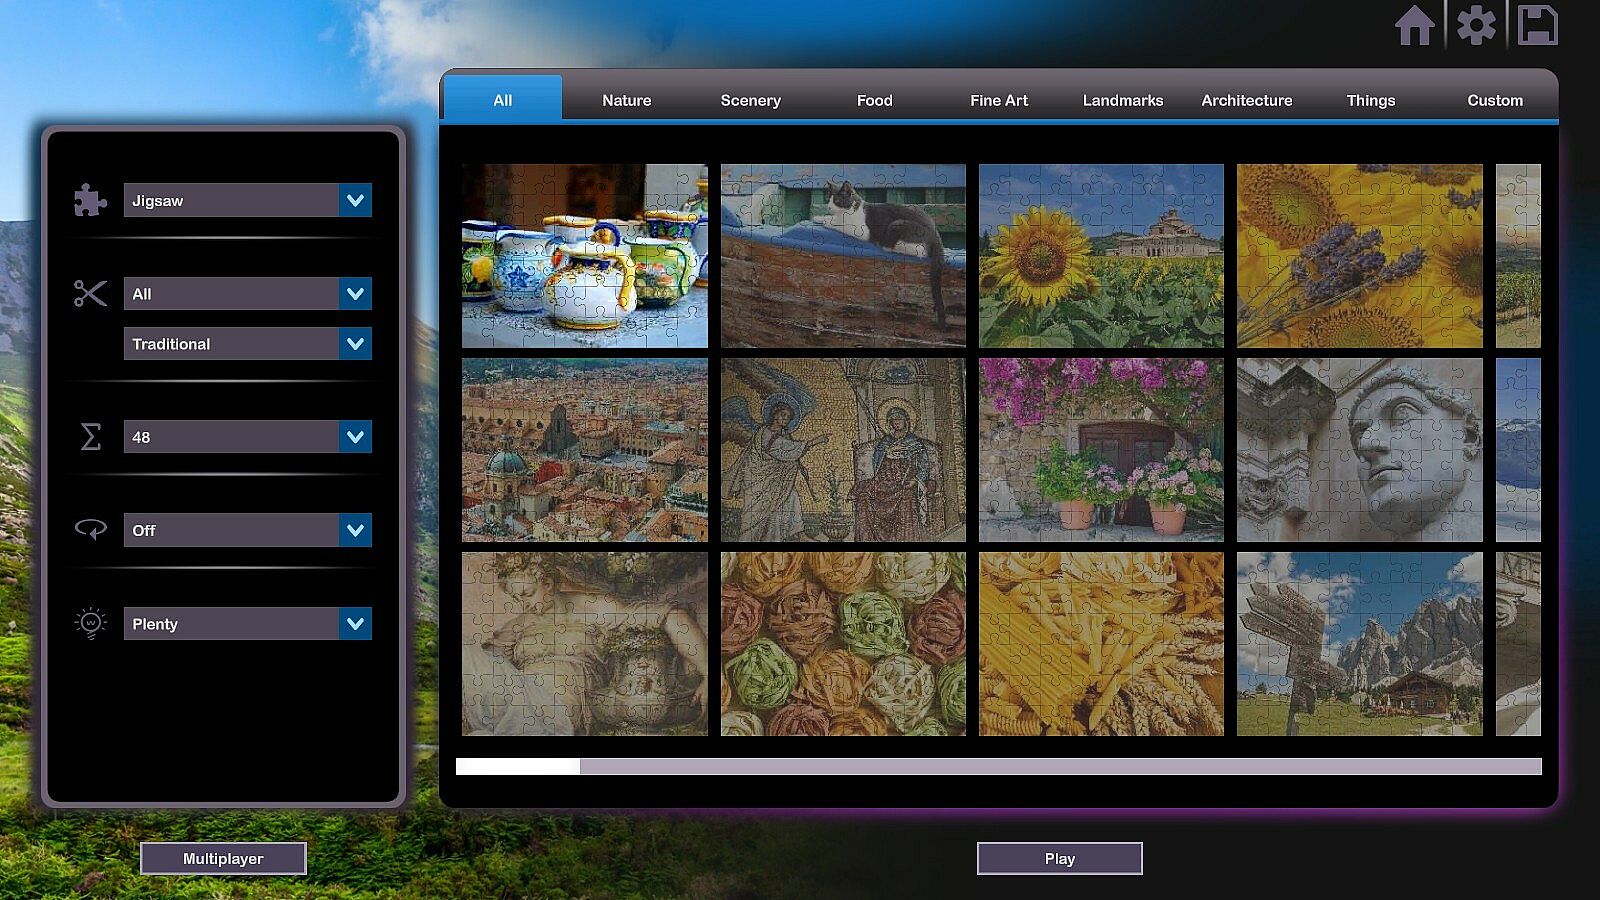Screen dimensions: 1600x900
Task: Click the floppy disk save icon
Action: [1538, 26]
